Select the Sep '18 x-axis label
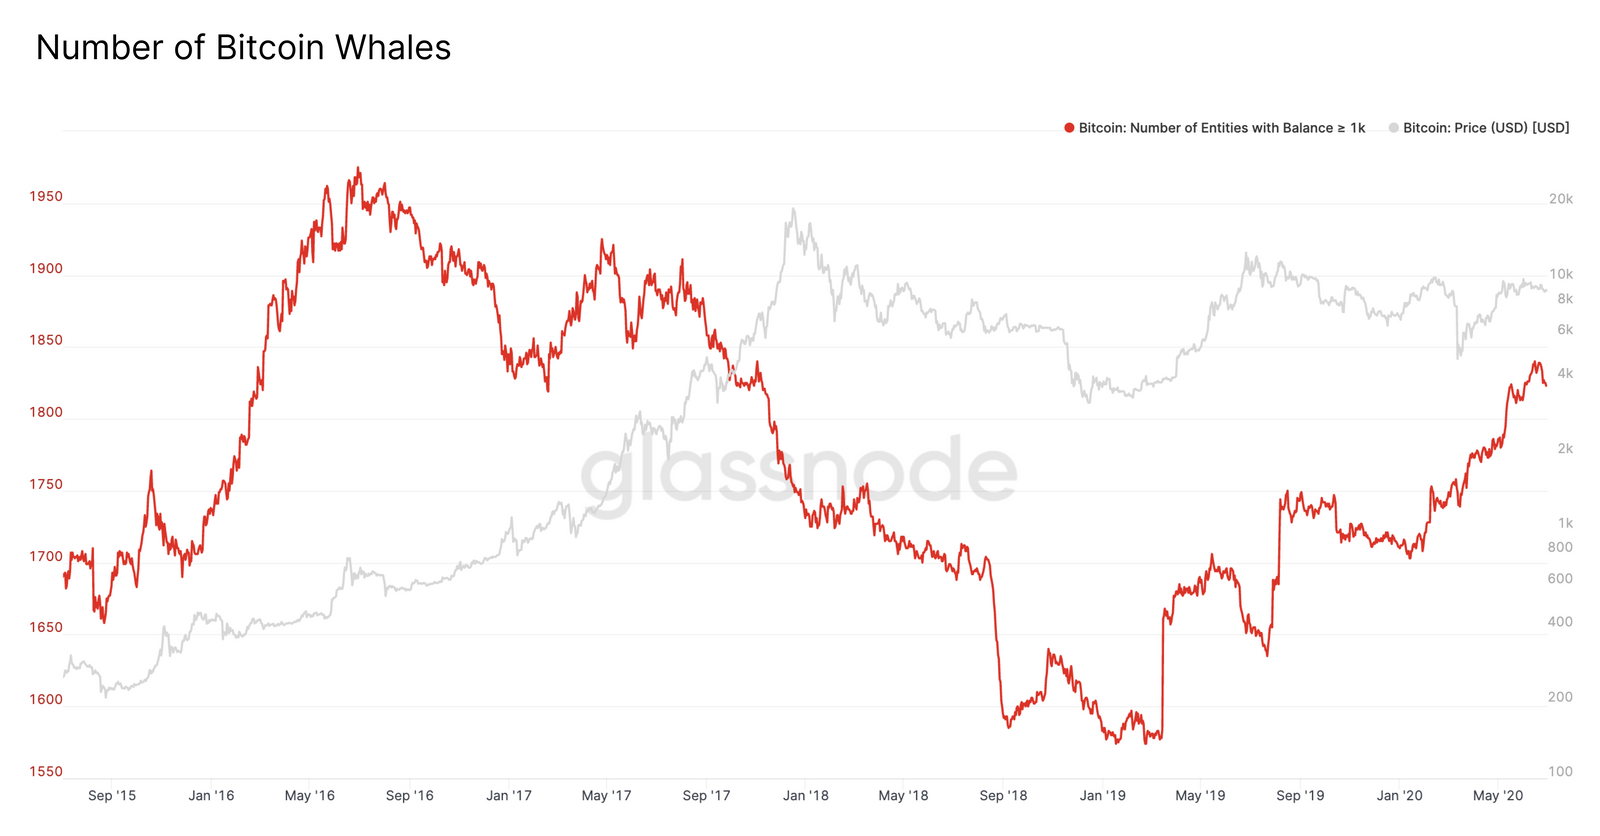The width and height of the screenshot is (1600, 836). pyautogui.click(x=1003, y=796)
